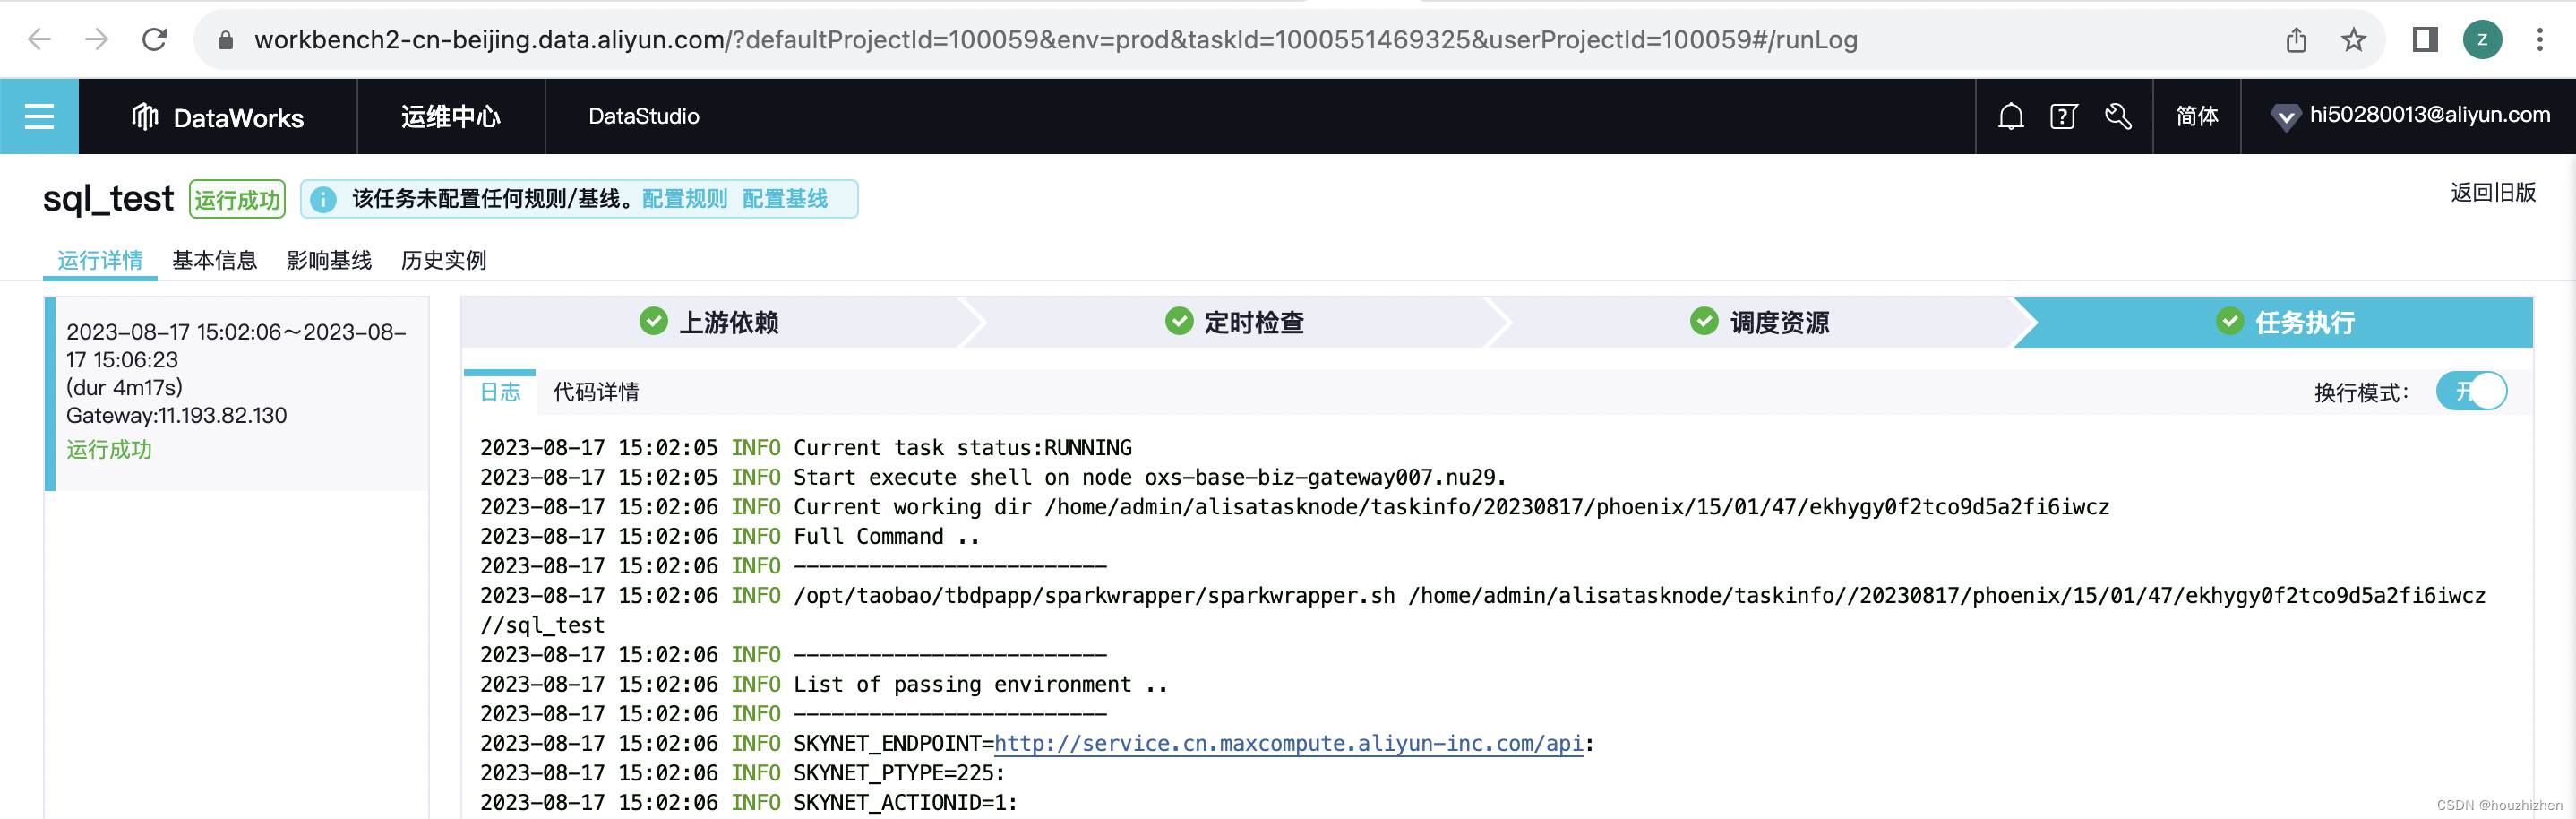Click the green 运行成功 text in instance card
2576x819 pixels.
coord(109,450)
